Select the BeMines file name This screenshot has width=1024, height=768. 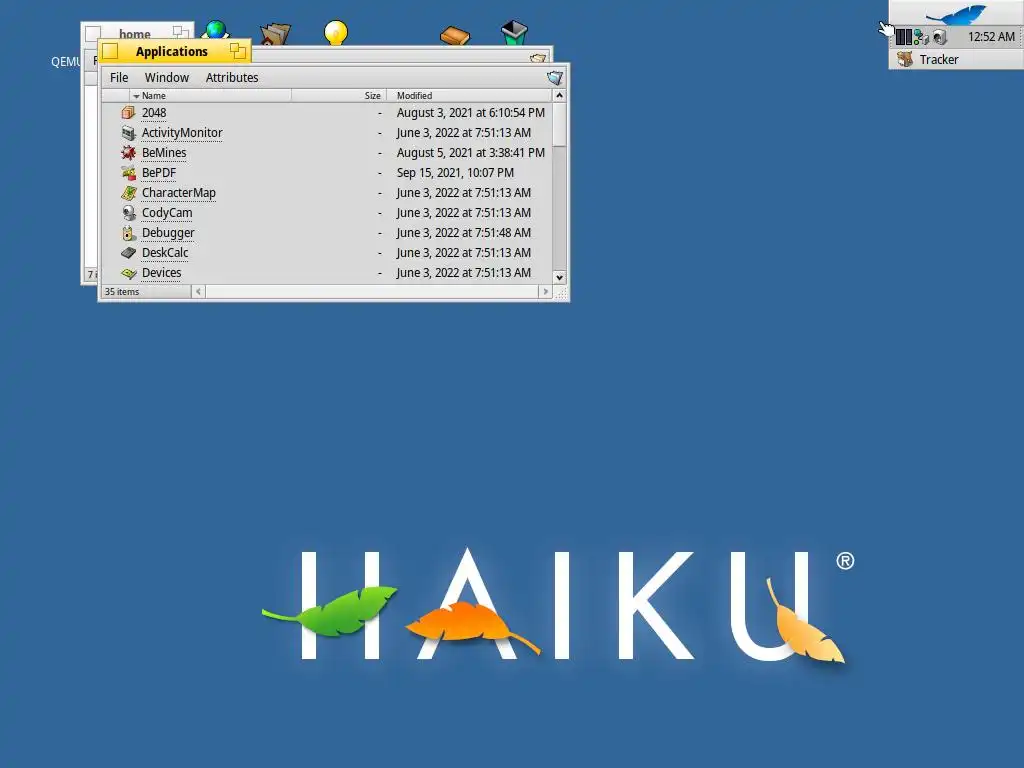coord(164,153)
